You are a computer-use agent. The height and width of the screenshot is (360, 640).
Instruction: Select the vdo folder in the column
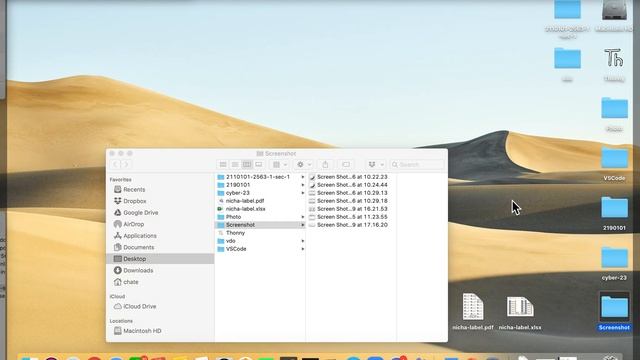[260, 241]
